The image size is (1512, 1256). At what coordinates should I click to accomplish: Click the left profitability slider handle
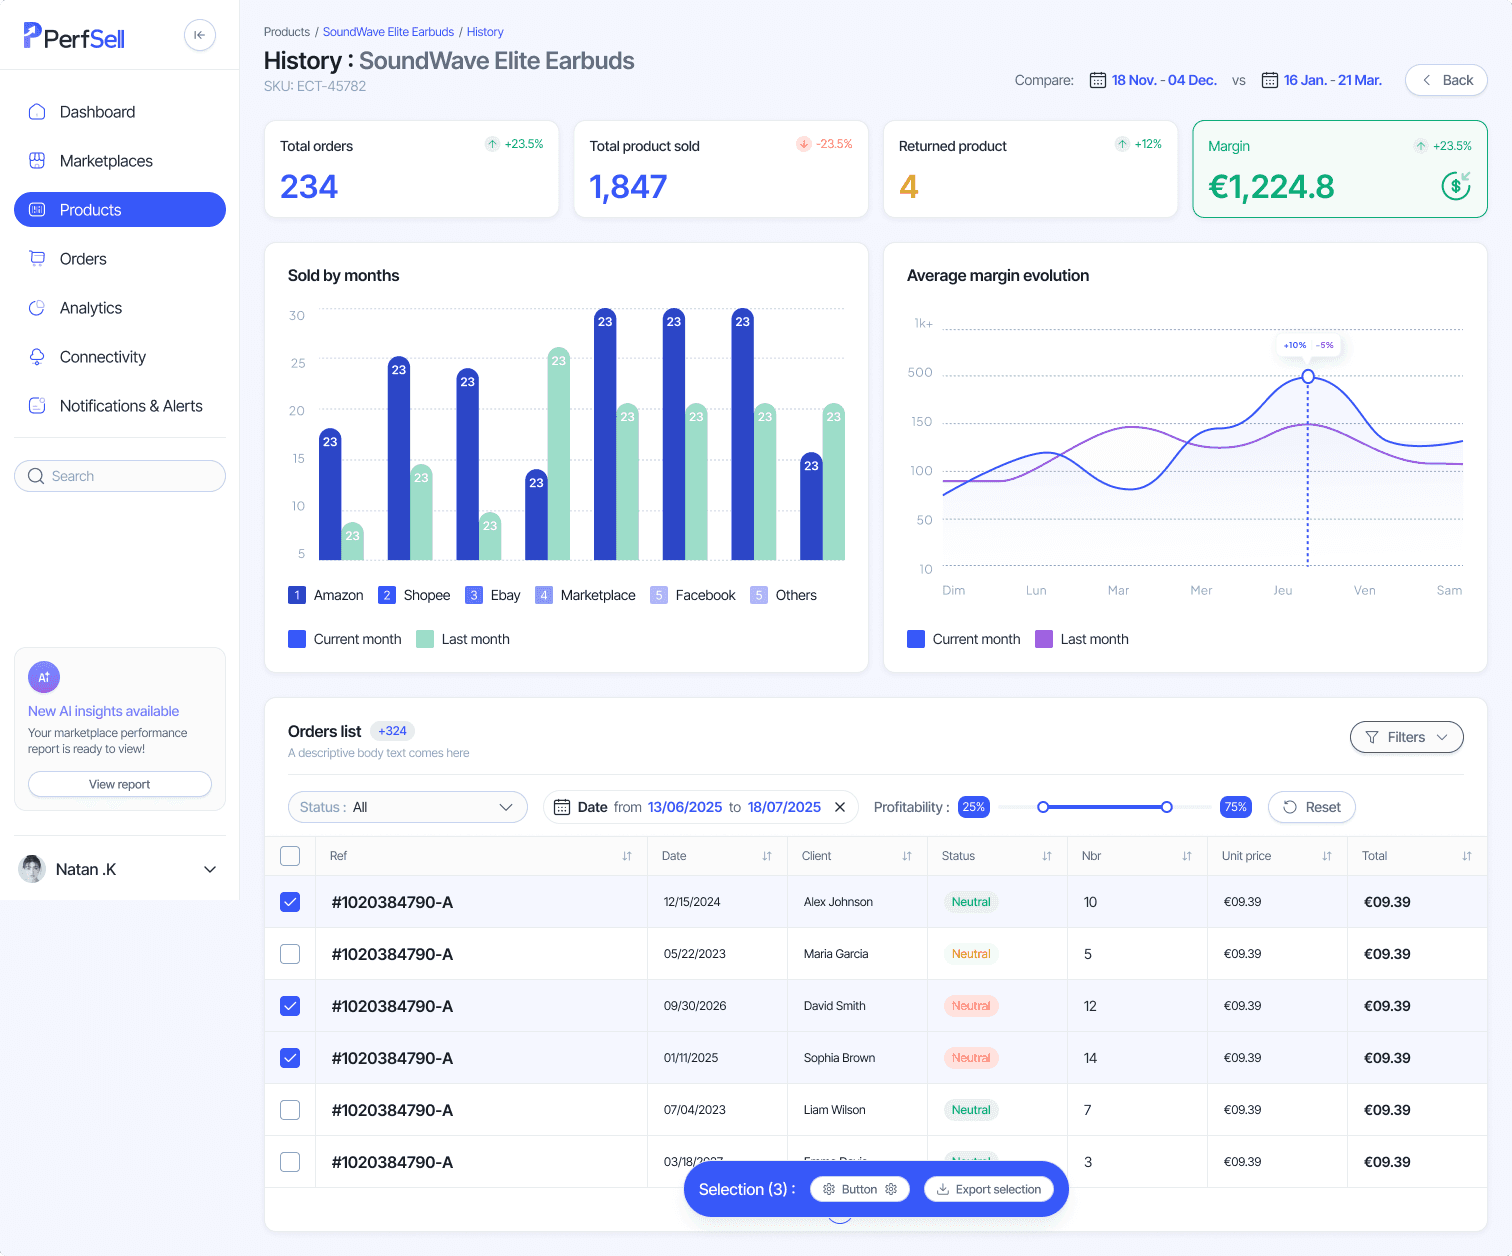click(x=1043, y=807)
